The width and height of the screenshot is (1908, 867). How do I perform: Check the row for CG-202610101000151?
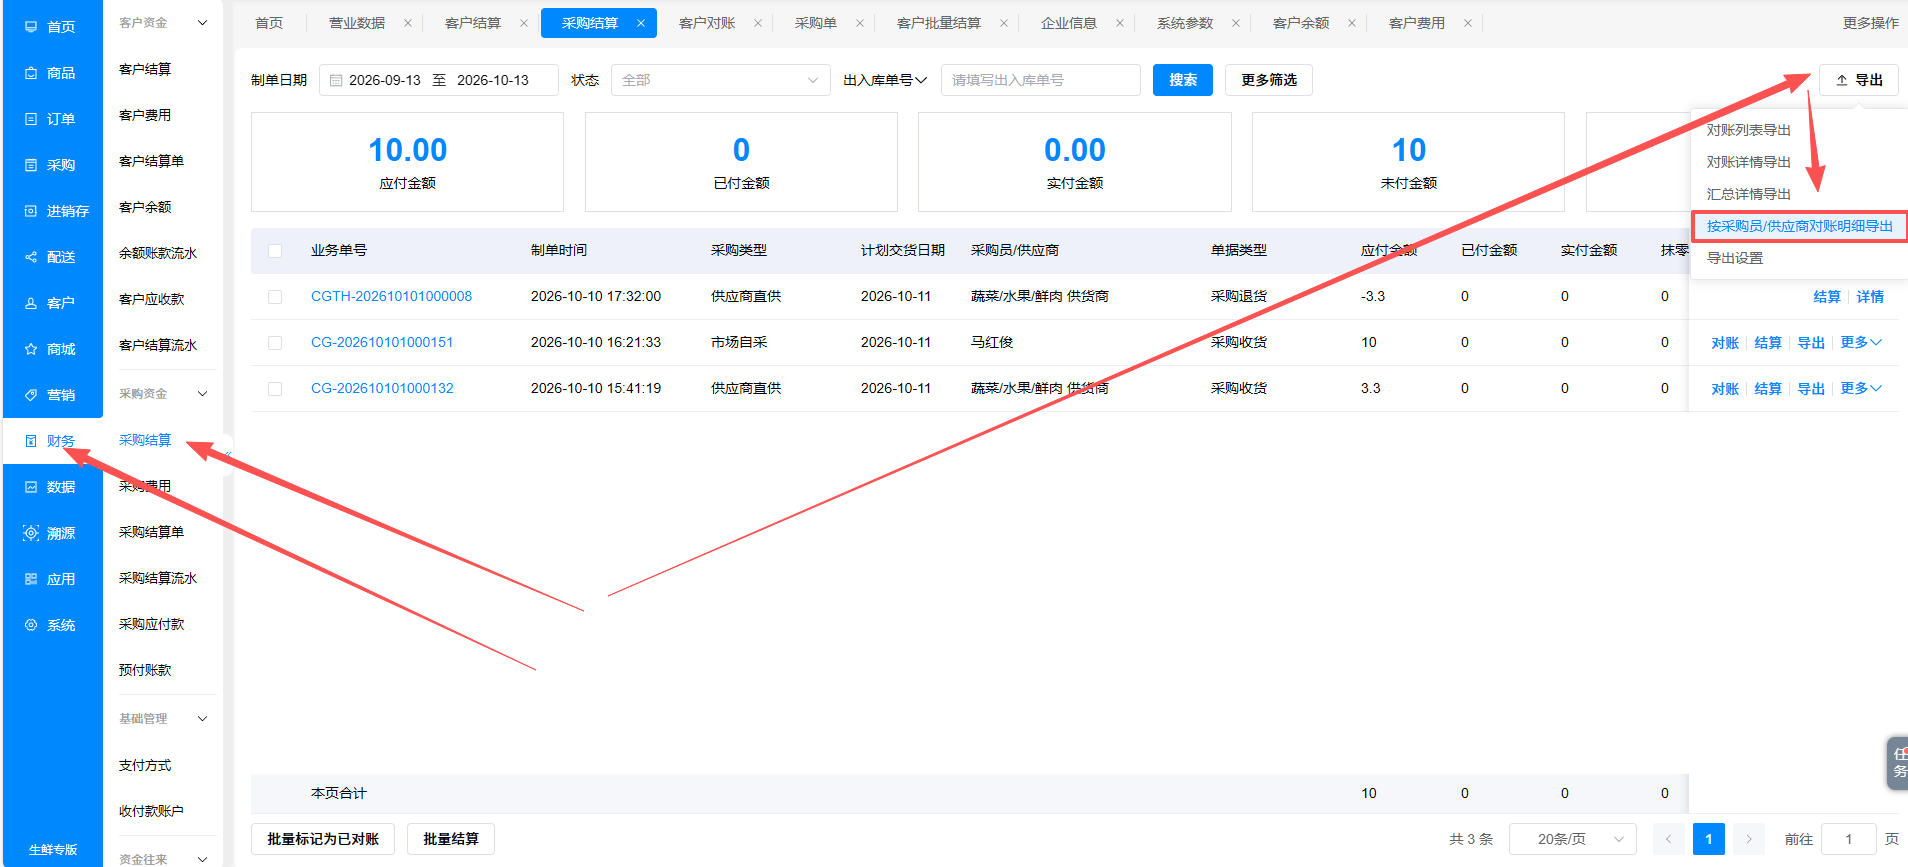click(275, 343)
